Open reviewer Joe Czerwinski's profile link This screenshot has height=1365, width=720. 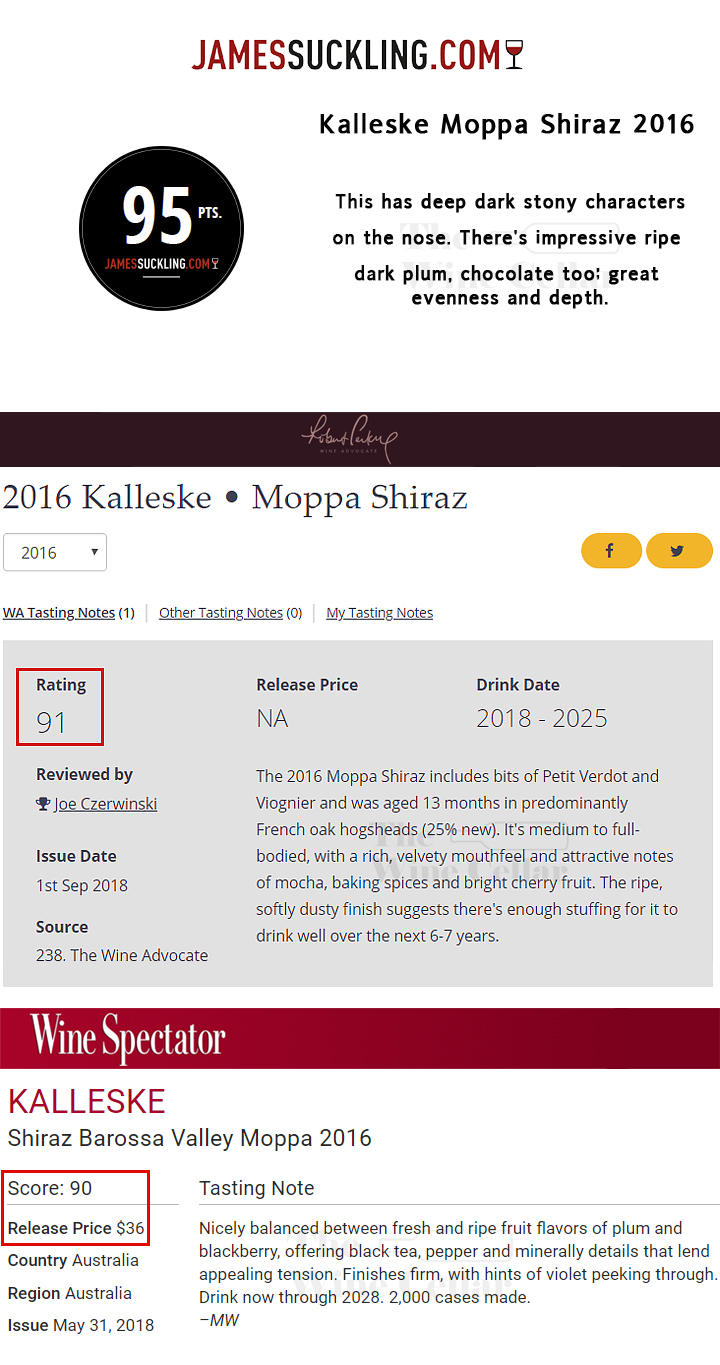point(105,804)
